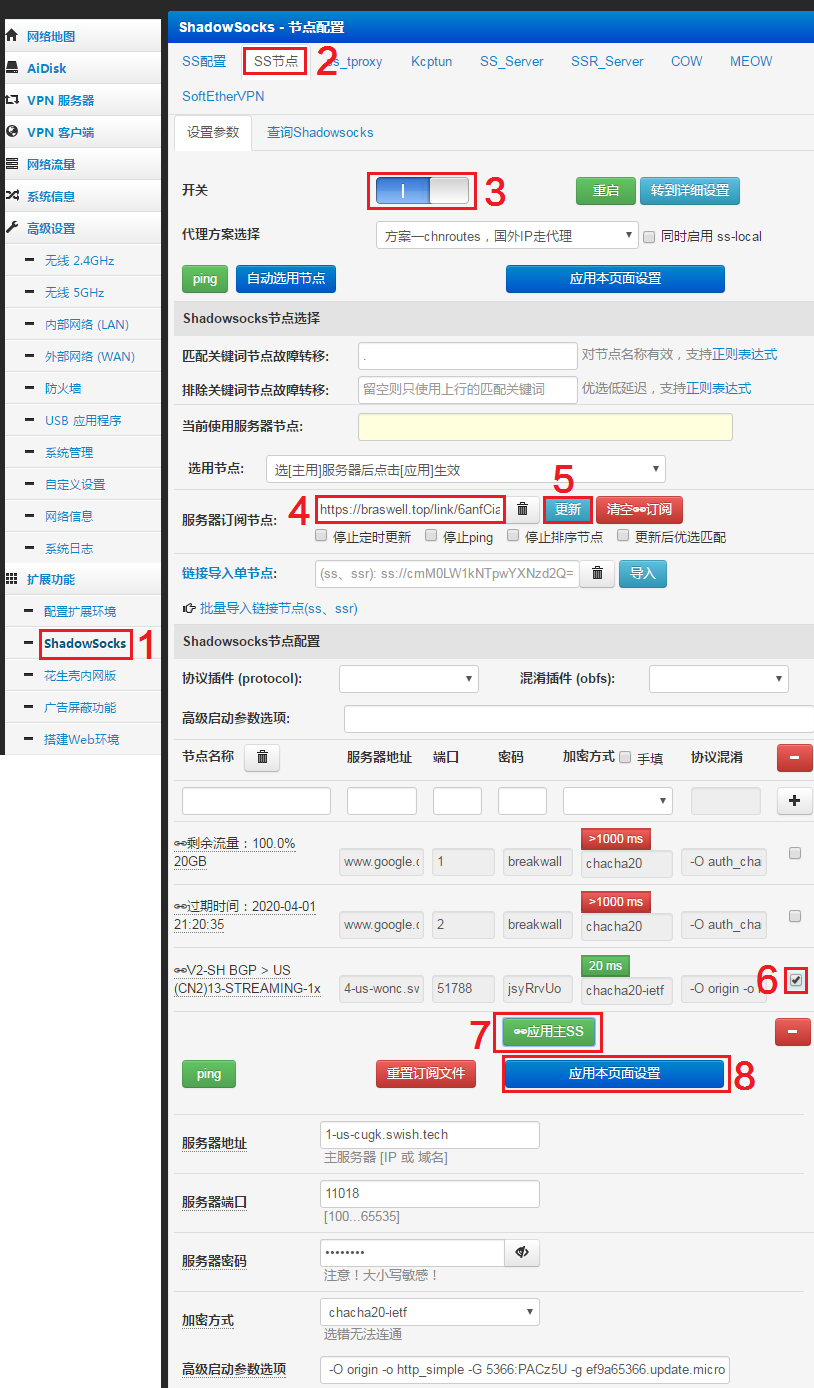Image resolution: width=814 pixels, height=1388 pixels.
Task: Add a node row with the plus button
Action: pyautogui.click(x=794, y=800)
